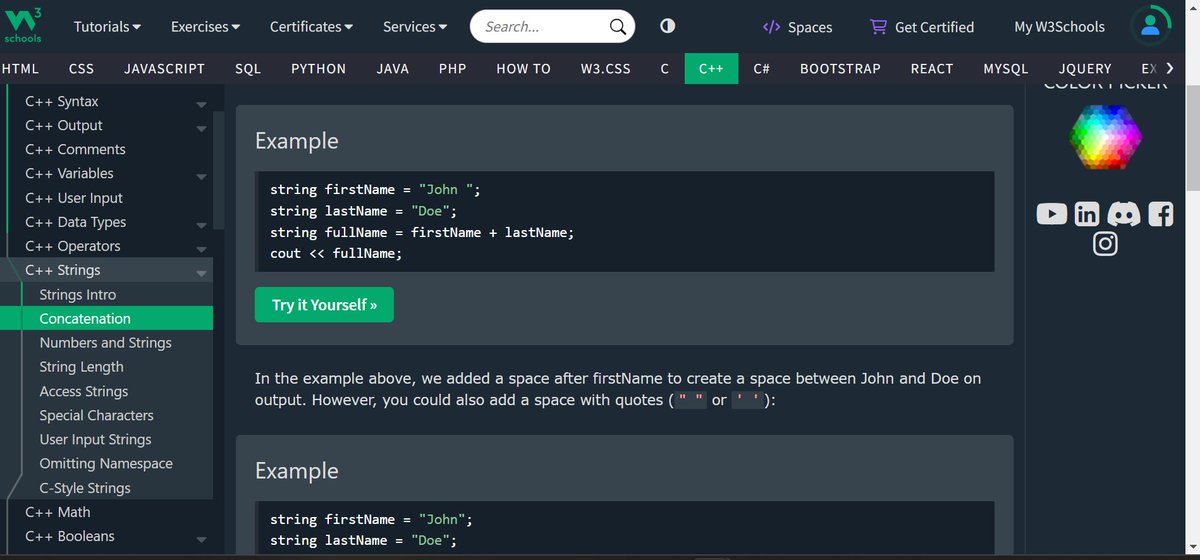Open Spaces code icon link
Viewport: 1200px width, 560px height.
pyautogui.click(x=771, y=27)
